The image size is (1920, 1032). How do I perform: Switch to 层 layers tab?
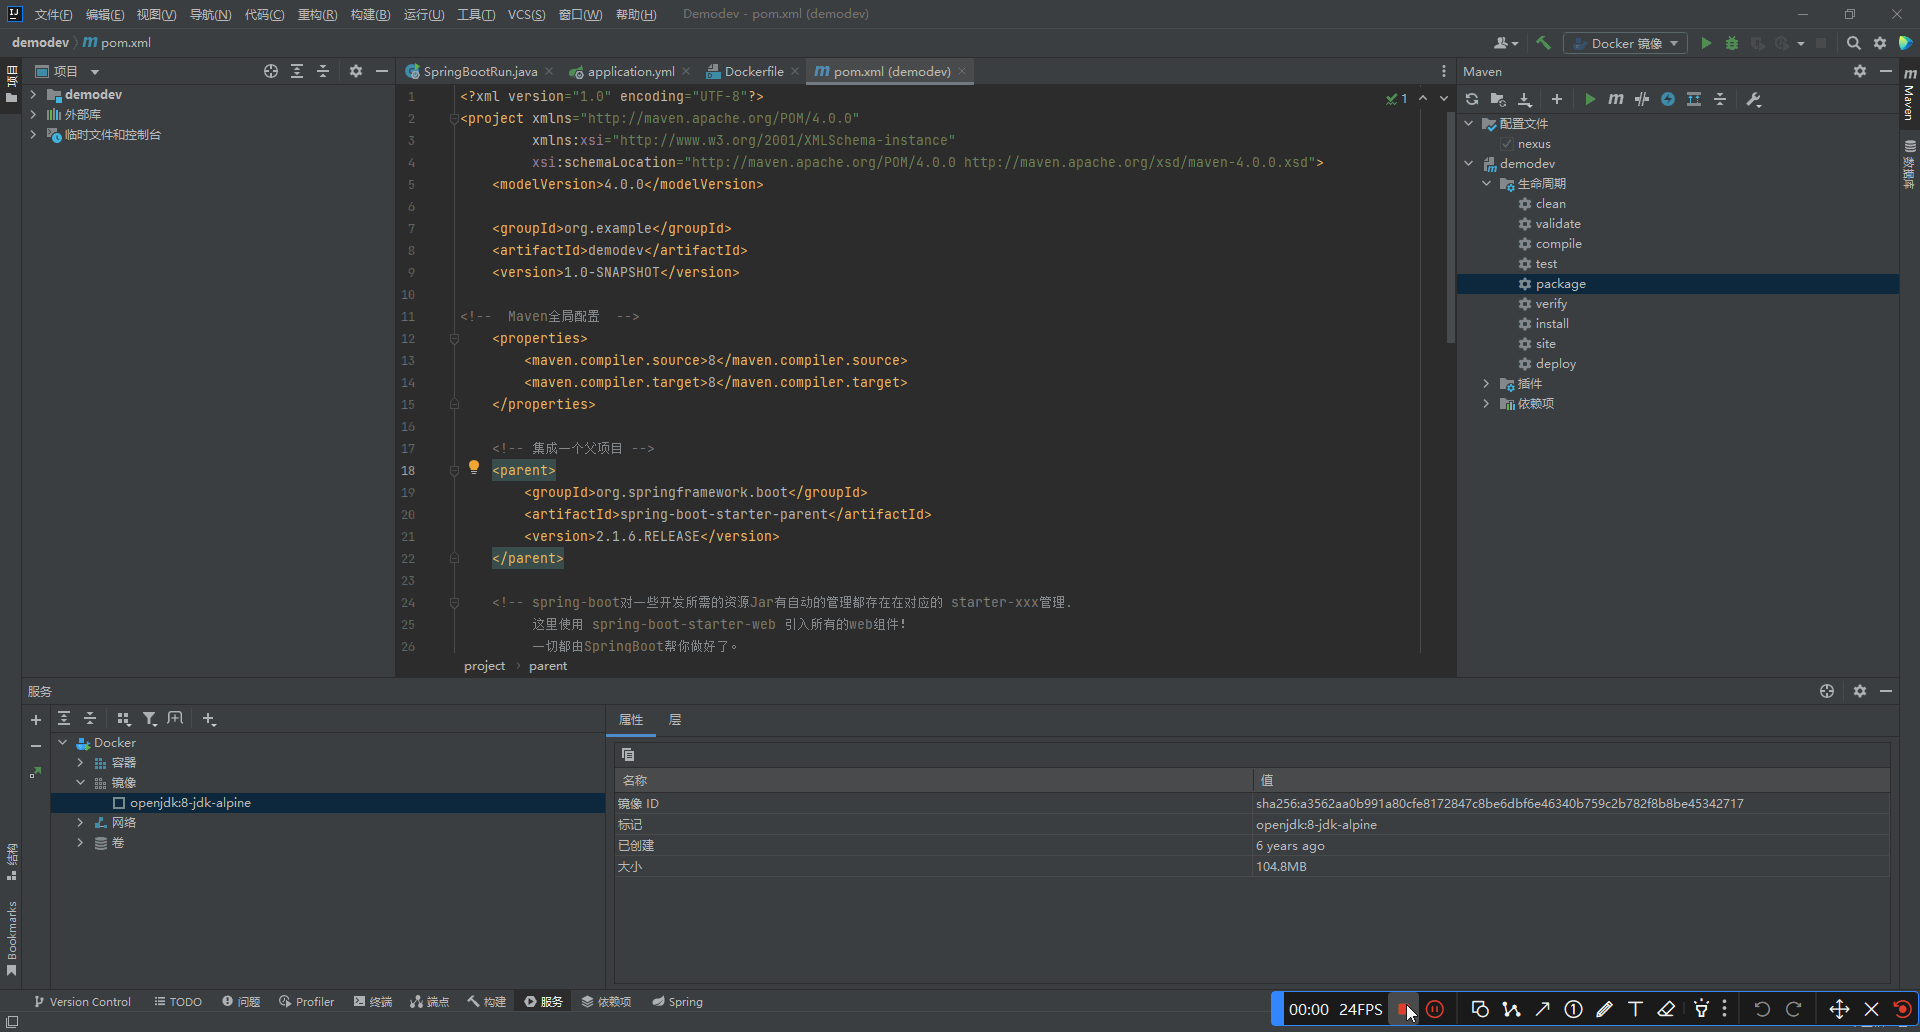pos(675,720)
